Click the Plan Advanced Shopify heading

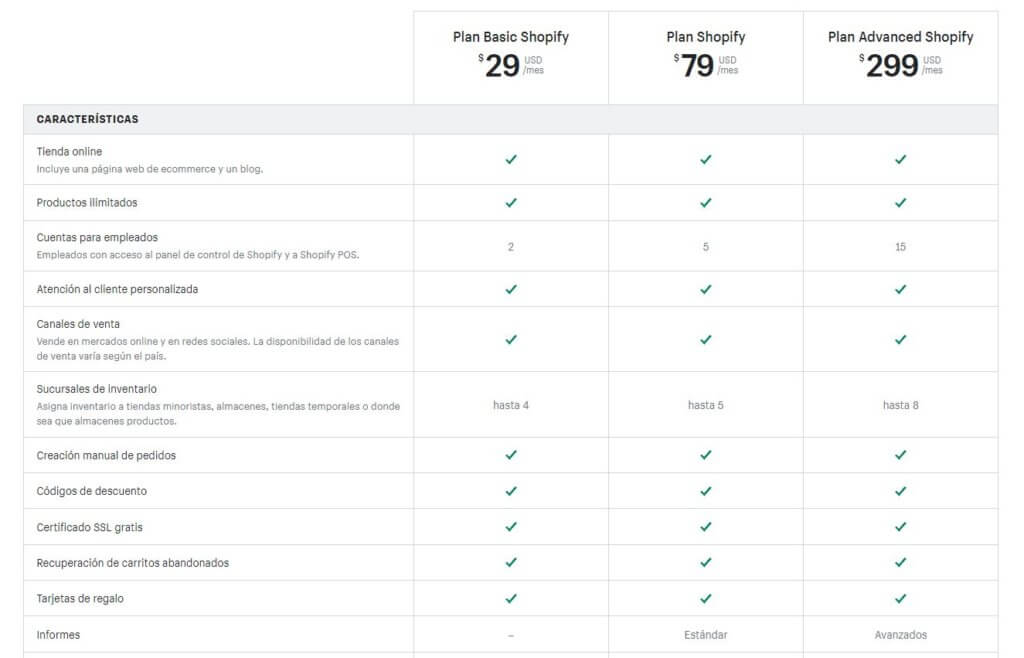point(901,37)
